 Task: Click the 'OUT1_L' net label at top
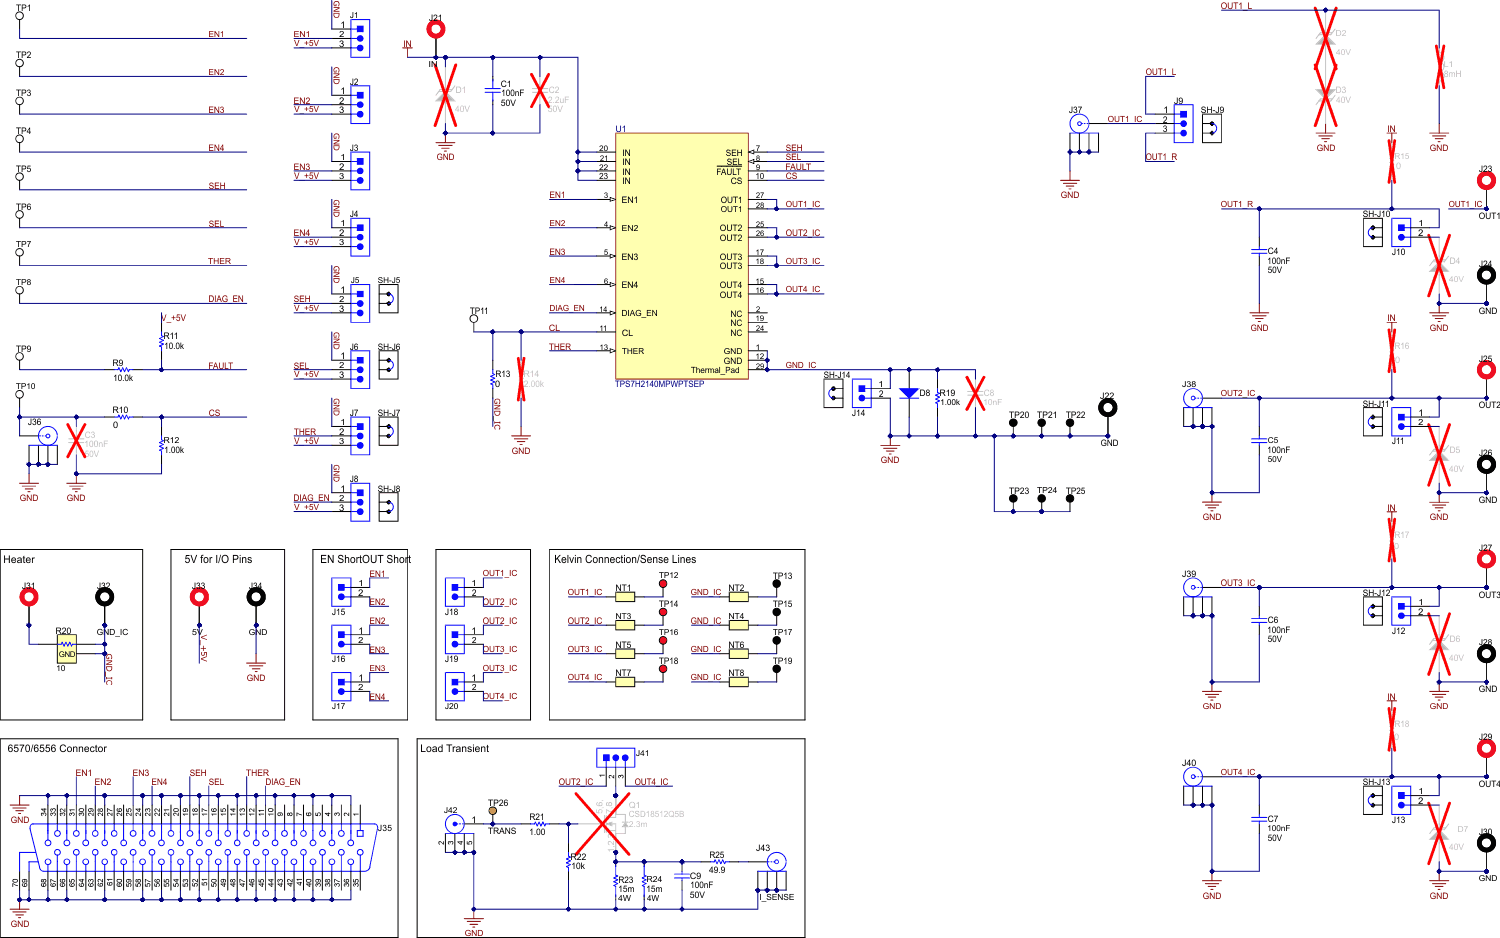pyautogui.click(x=1236, y=6)
